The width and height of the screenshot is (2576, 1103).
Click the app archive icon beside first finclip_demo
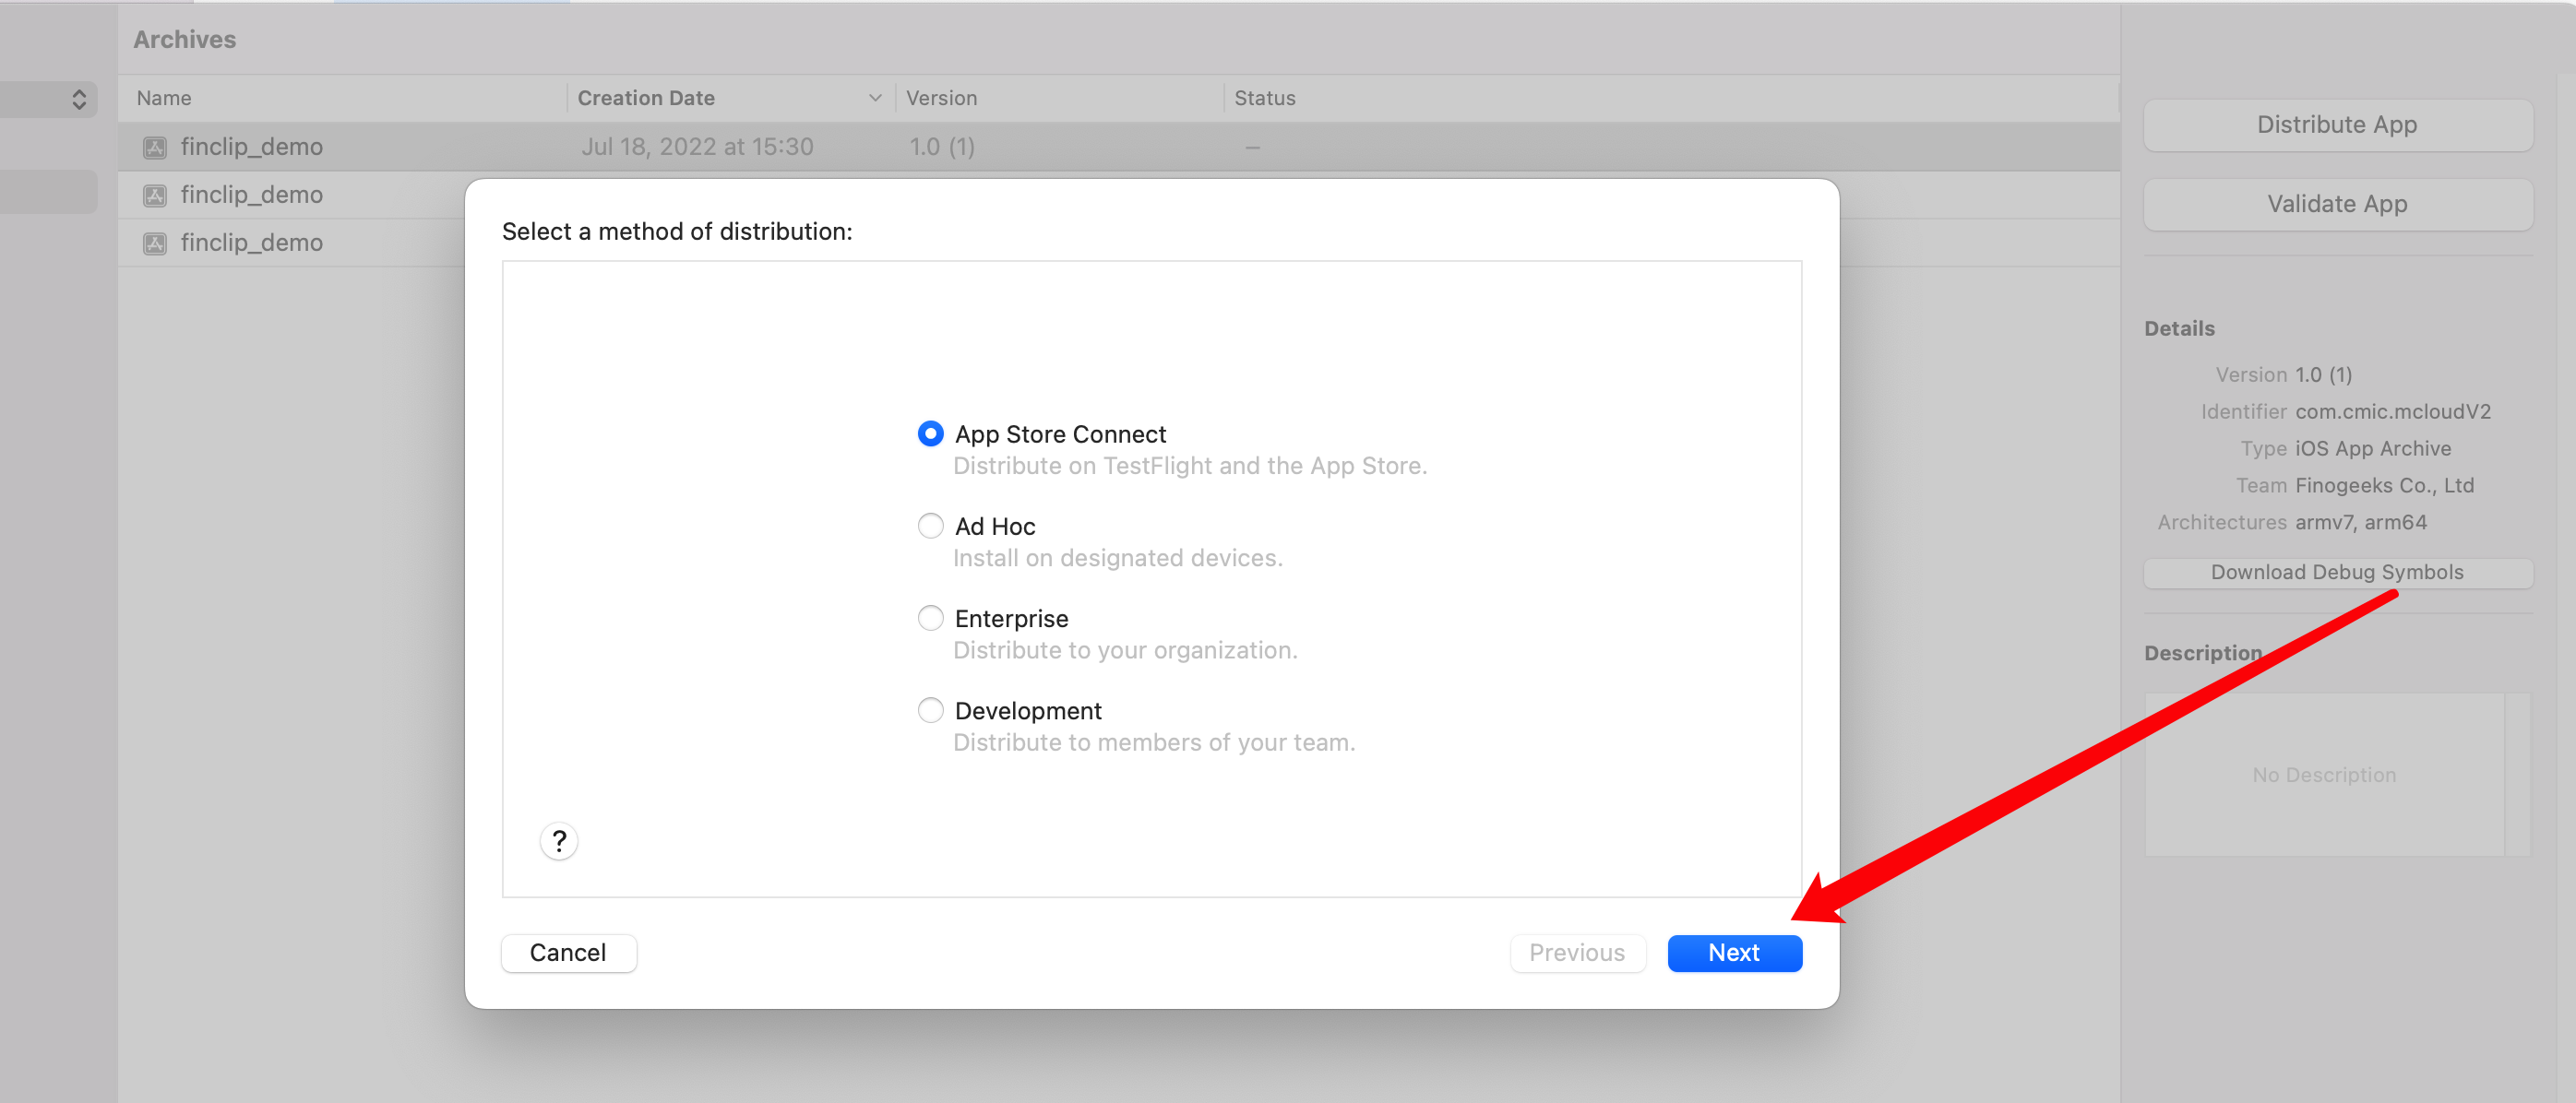click(156, 146)
